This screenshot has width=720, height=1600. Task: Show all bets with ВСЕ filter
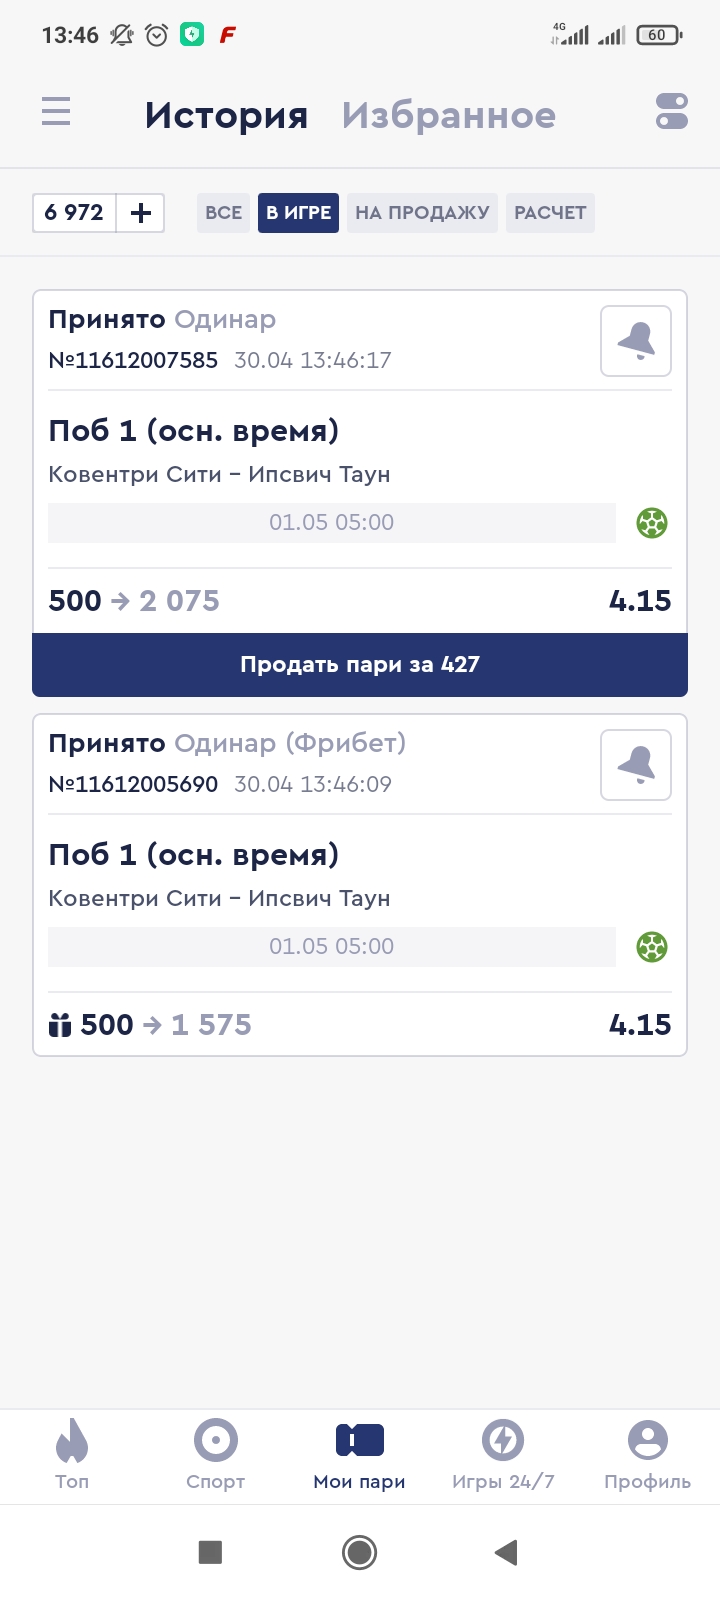[x=223, y=213]
